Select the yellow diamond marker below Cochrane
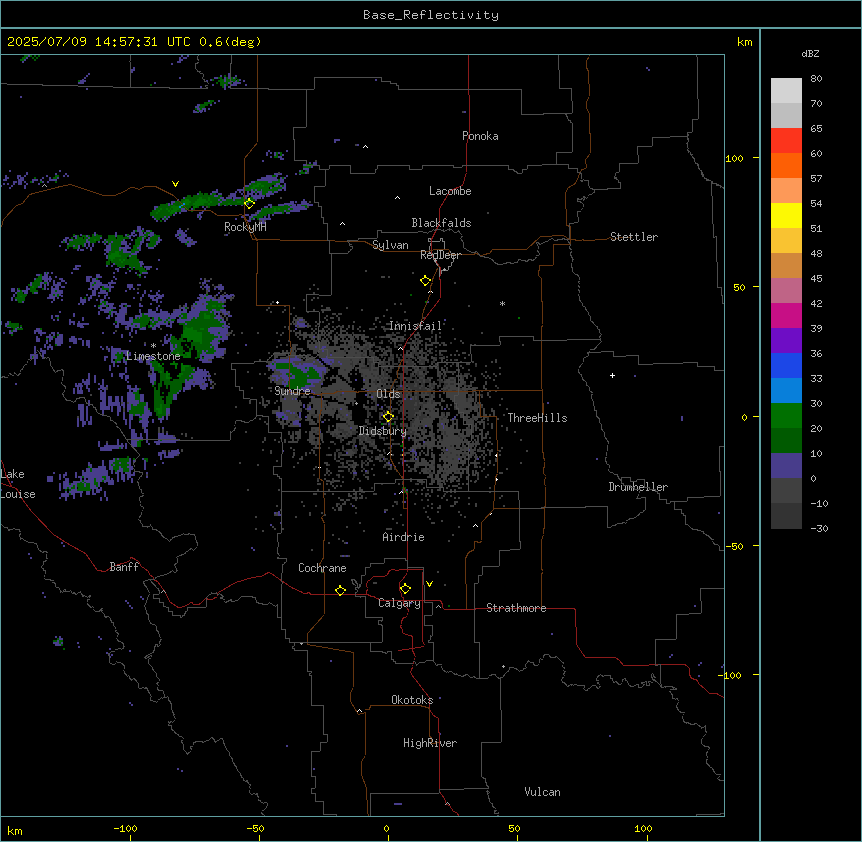The image size is (862, 842). pyautogui.click(x=340, y=590)
